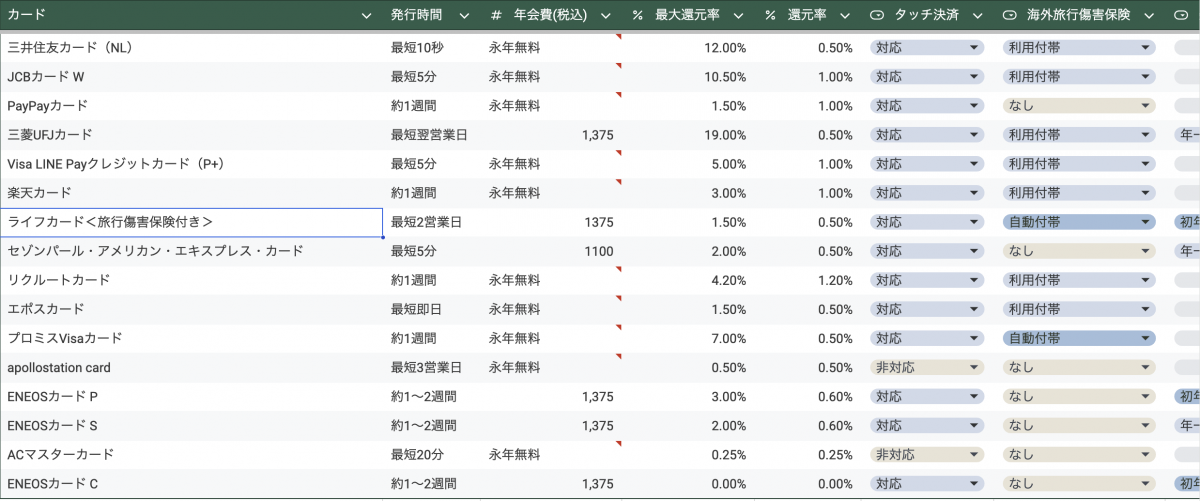Select cell プロミスVisaカード

click(x=192, y=338)
